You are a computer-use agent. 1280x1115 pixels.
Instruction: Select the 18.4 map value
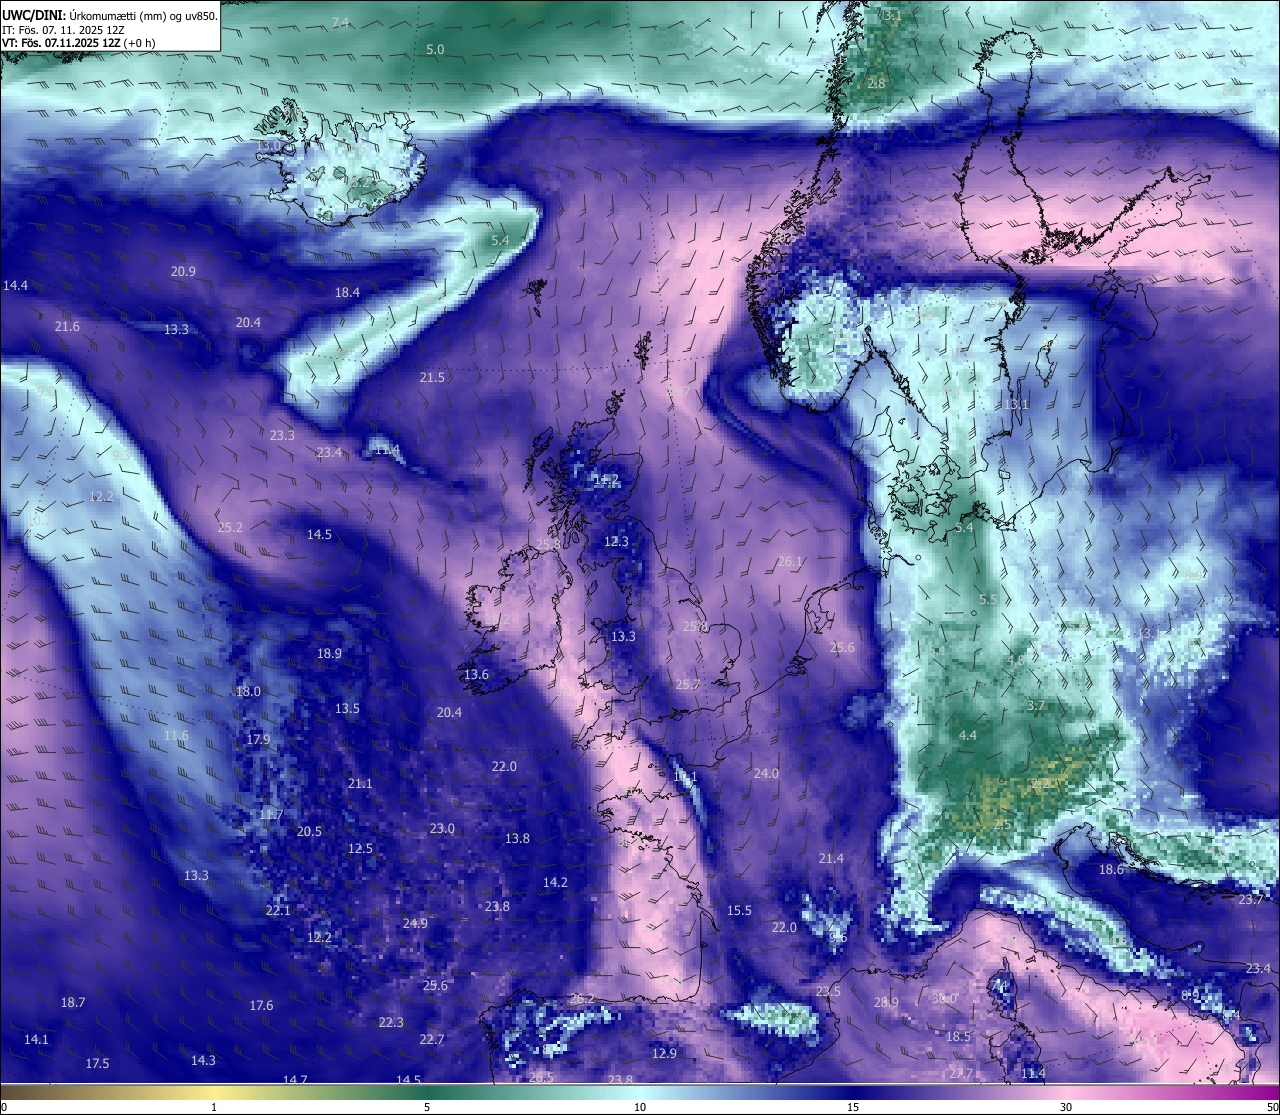pos(347,292)
